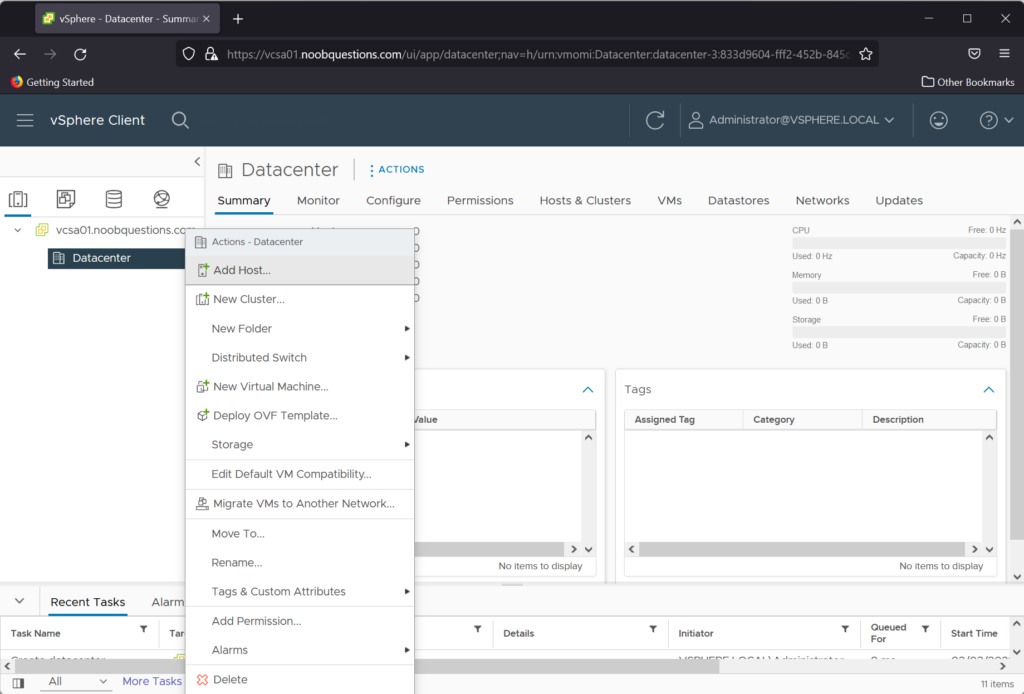Click the vSphere Client search icon
The image size is (1024, 694).
(x=180, y=120)
